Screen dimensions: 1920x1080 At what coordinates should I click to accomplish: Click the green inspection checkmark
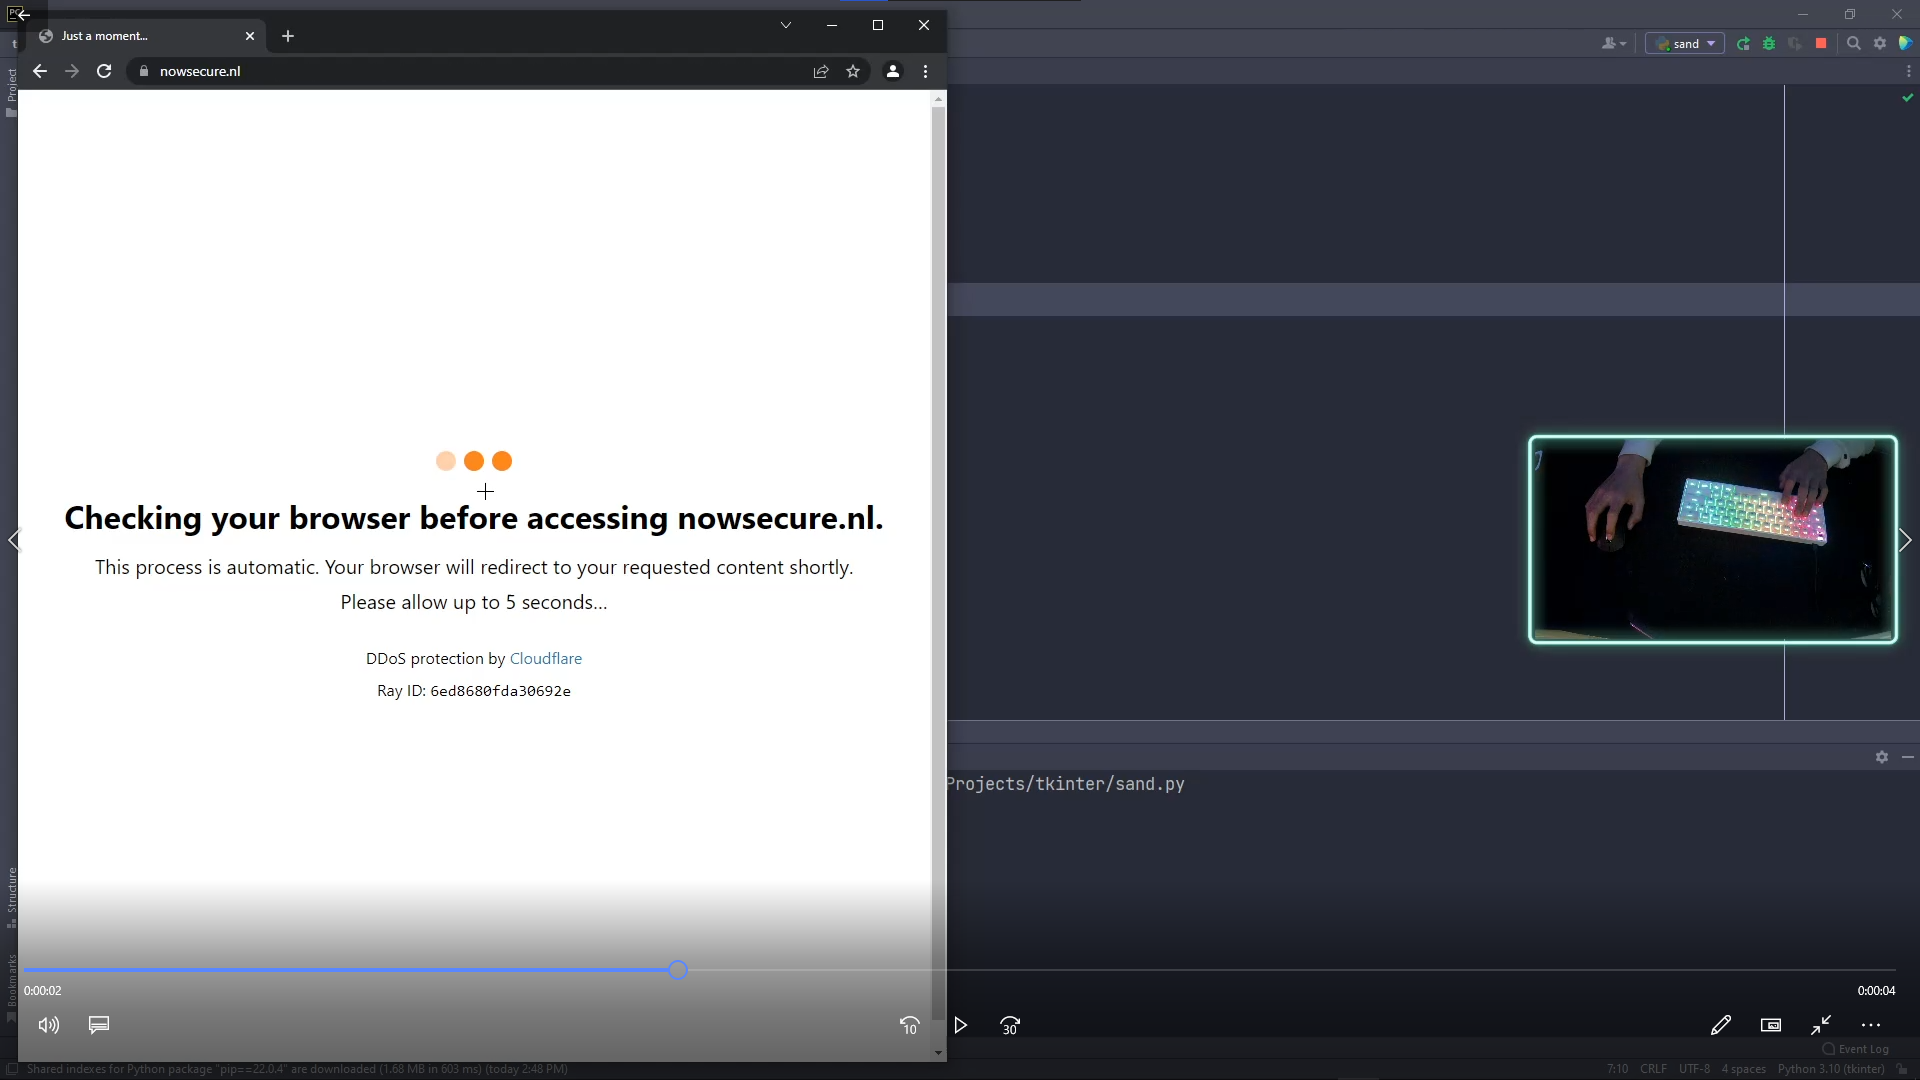pos(1908,98)
